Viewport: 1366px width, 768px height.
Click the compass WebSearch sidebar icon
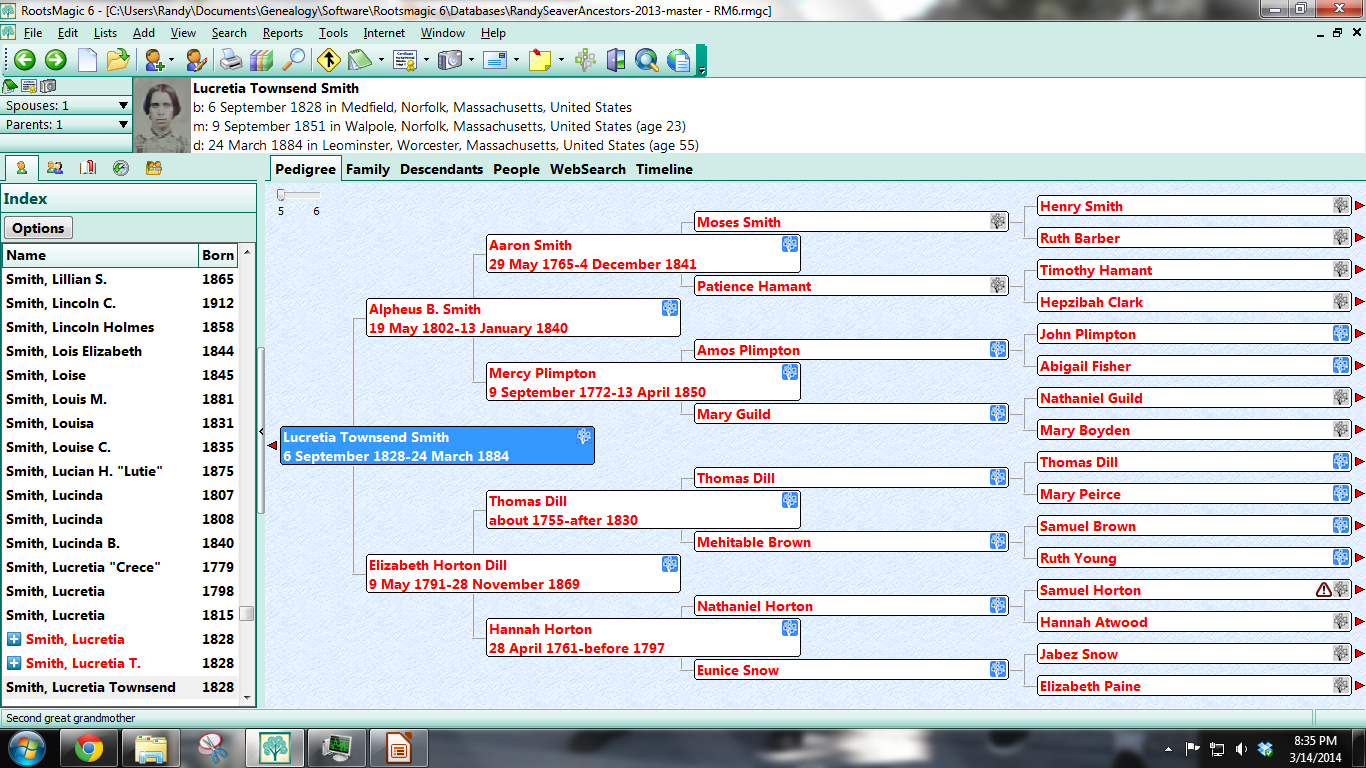click(121, 168)
